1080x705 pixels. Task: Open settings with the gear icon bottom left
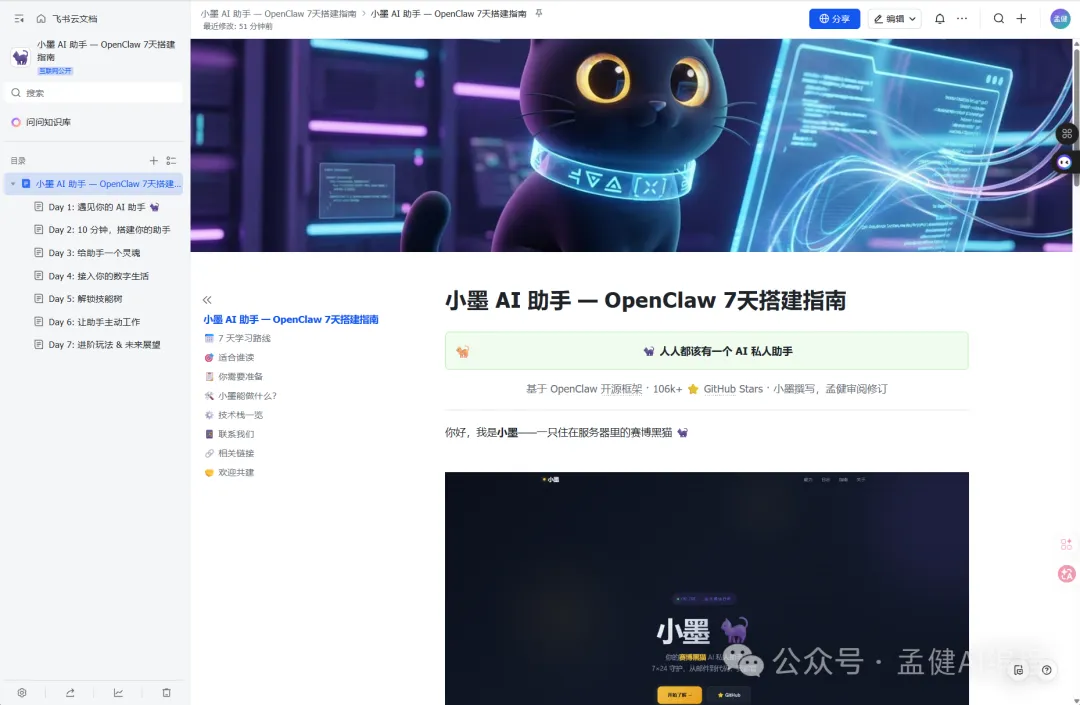(22, 692)
